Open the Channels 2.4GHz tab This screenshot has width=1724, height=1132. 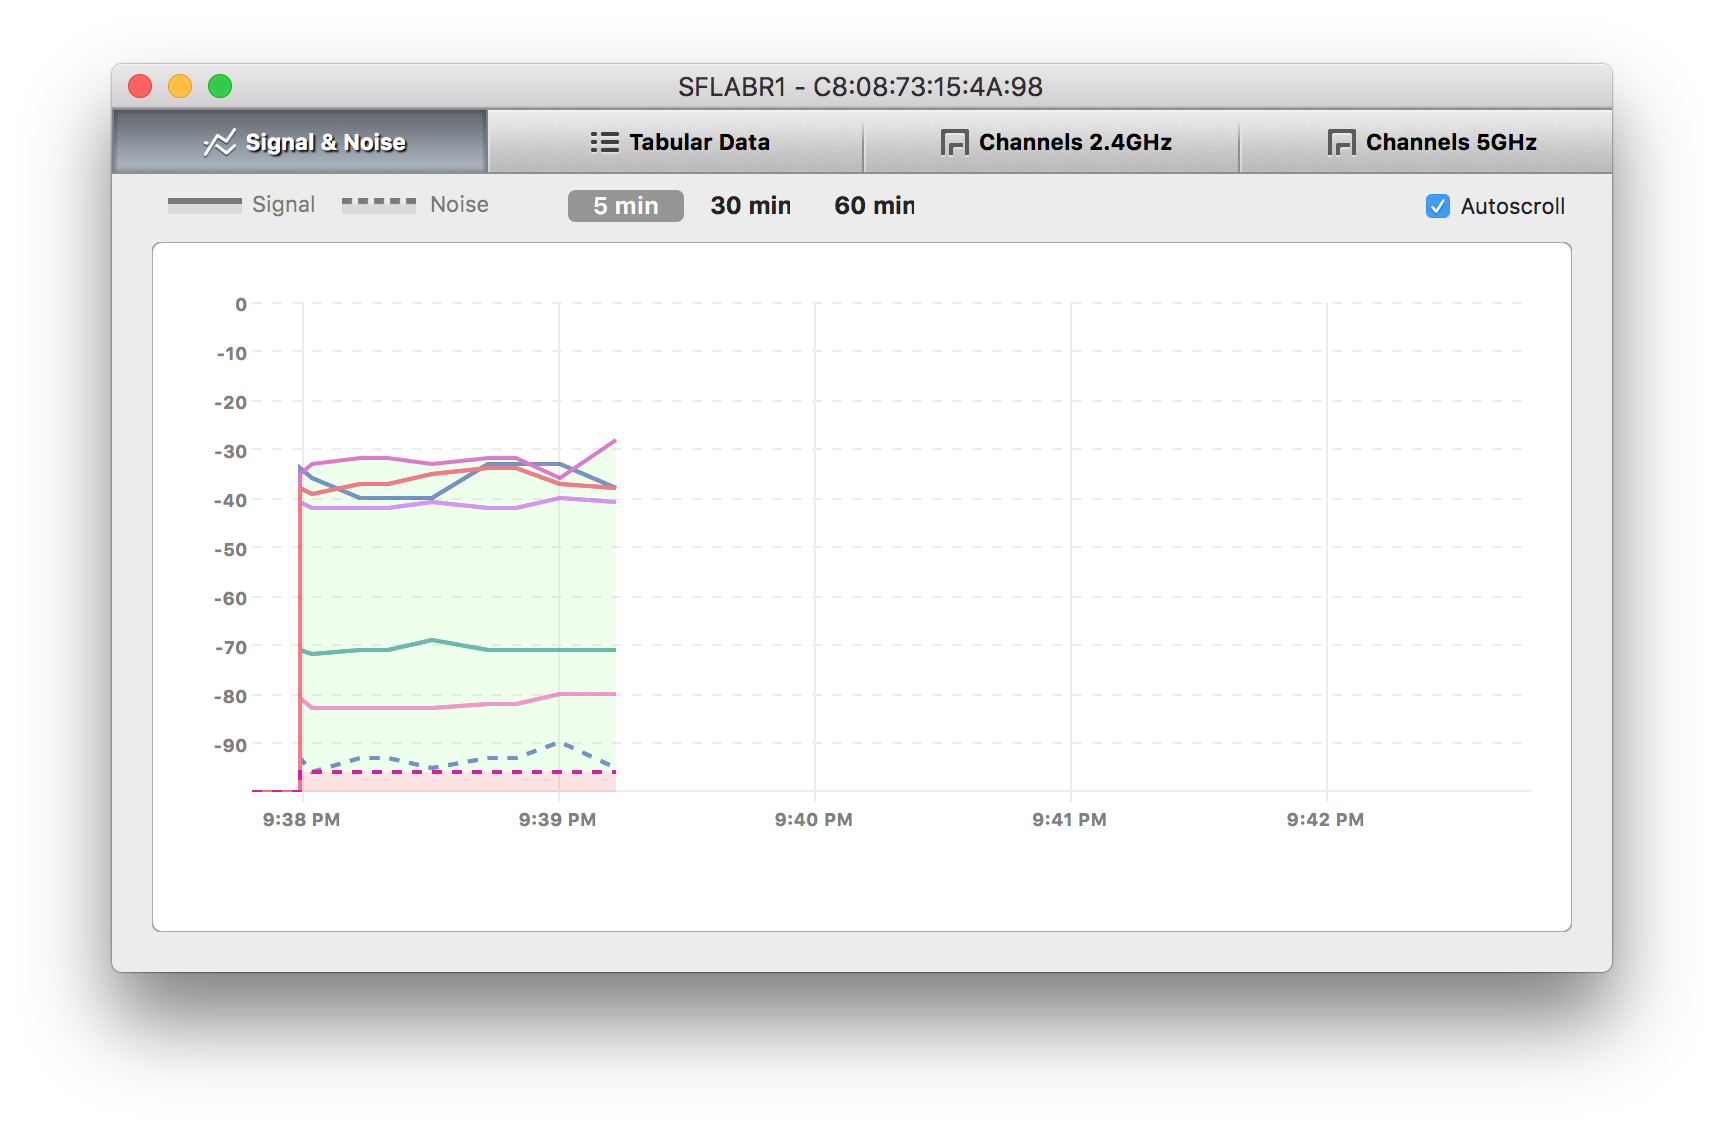click(1052, 142)
